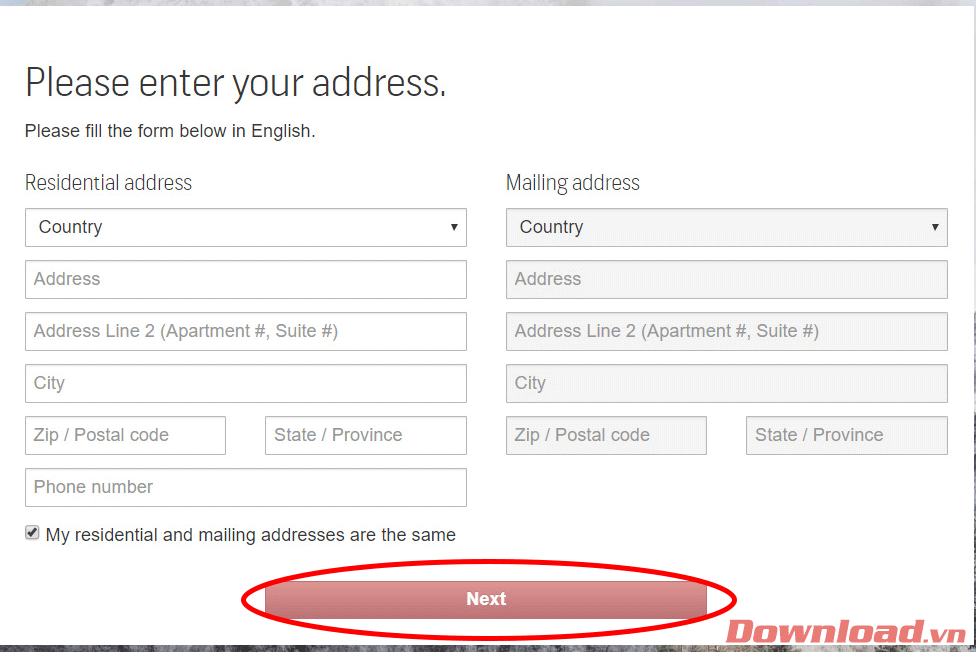Open the Residential address Country dropdown
Image resolution: width=976 pixels, height=652 pixels.
245,227
